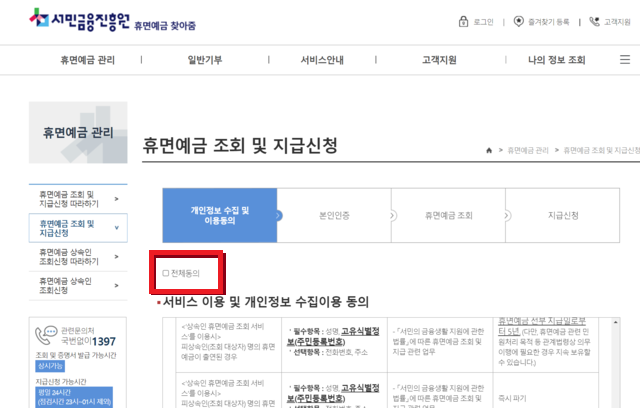Viewport: 640px width, 408px height.
Task: Expand arrow beside 지급신청 따라하기 sidebar item
Action: click(117, 199)
